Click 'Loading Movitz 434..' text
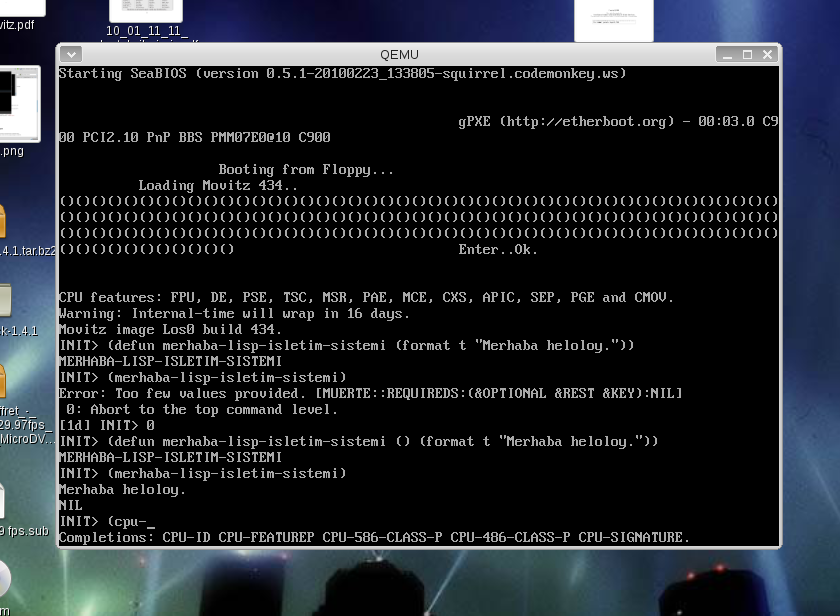The image size is (840, 616). pos(218,185)
